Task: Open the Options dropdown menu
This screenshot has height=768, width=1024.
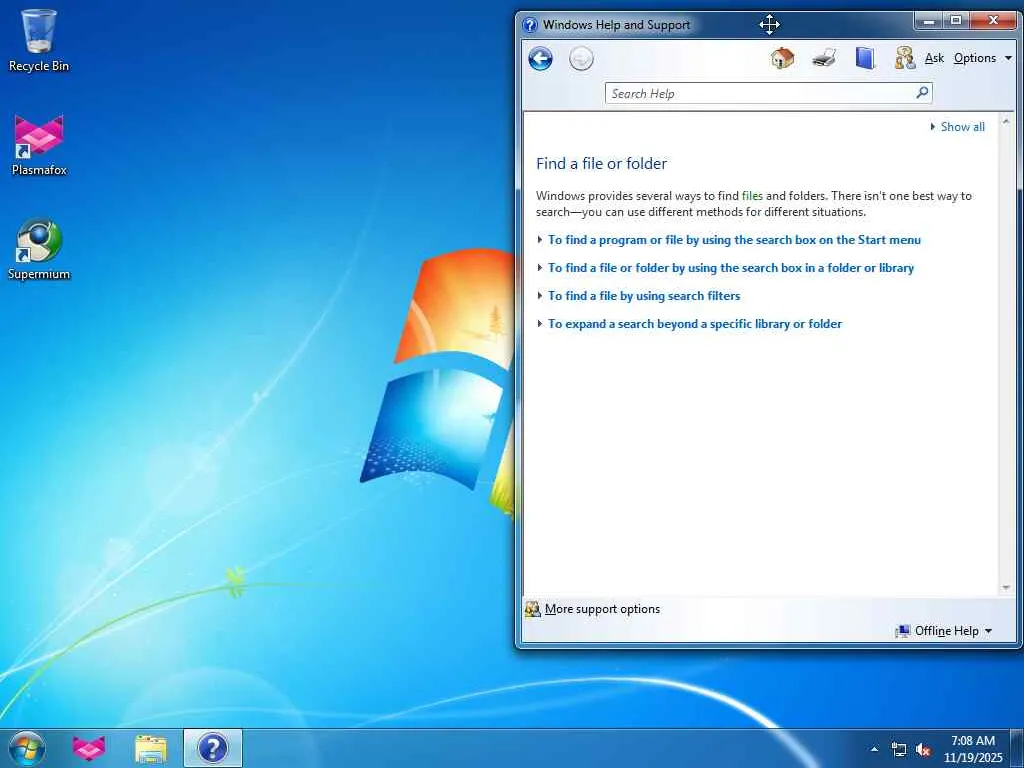Action: coord(982,58)
